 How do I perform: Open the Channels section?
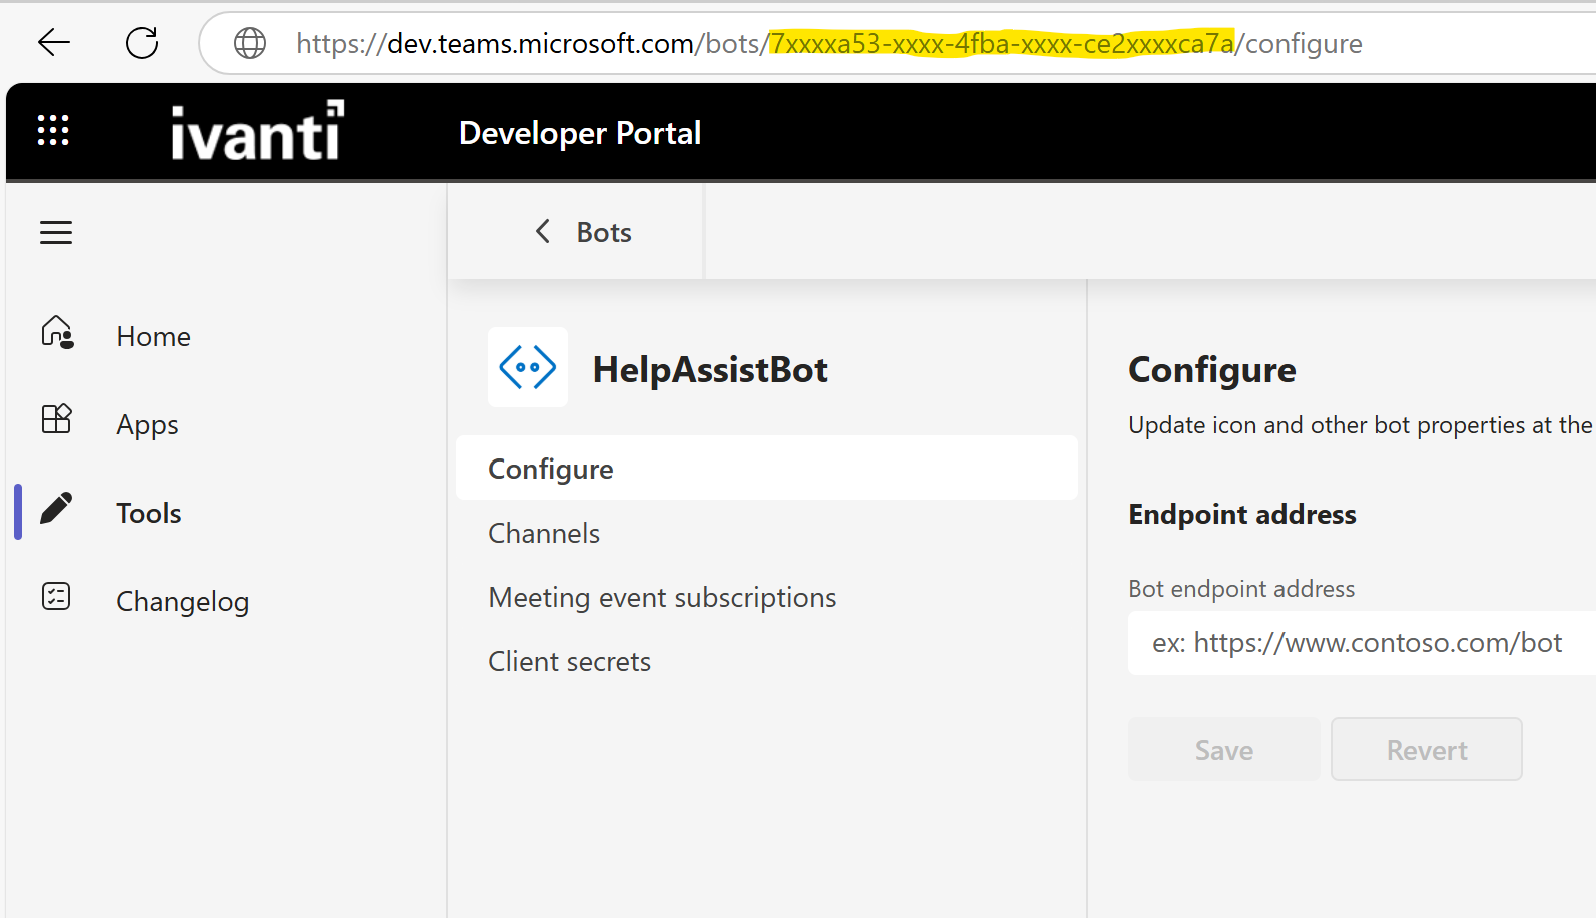click(544, 533)
